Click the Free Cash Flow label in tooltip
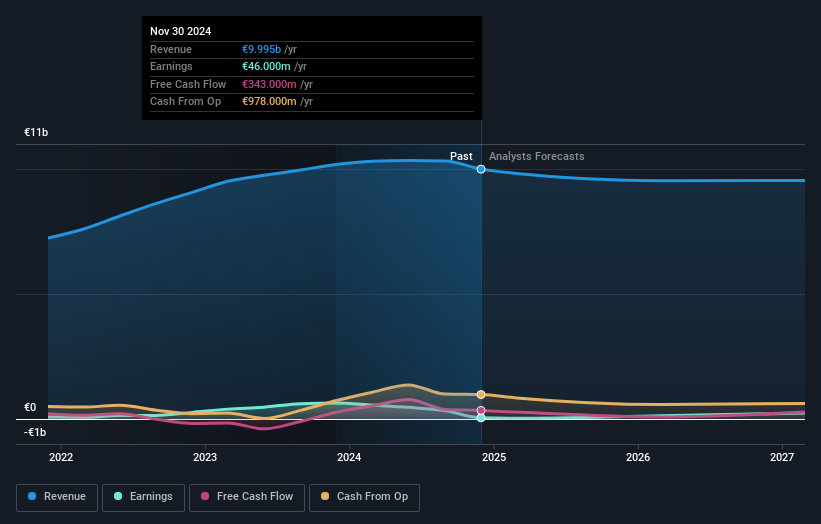 pos(188,84)
